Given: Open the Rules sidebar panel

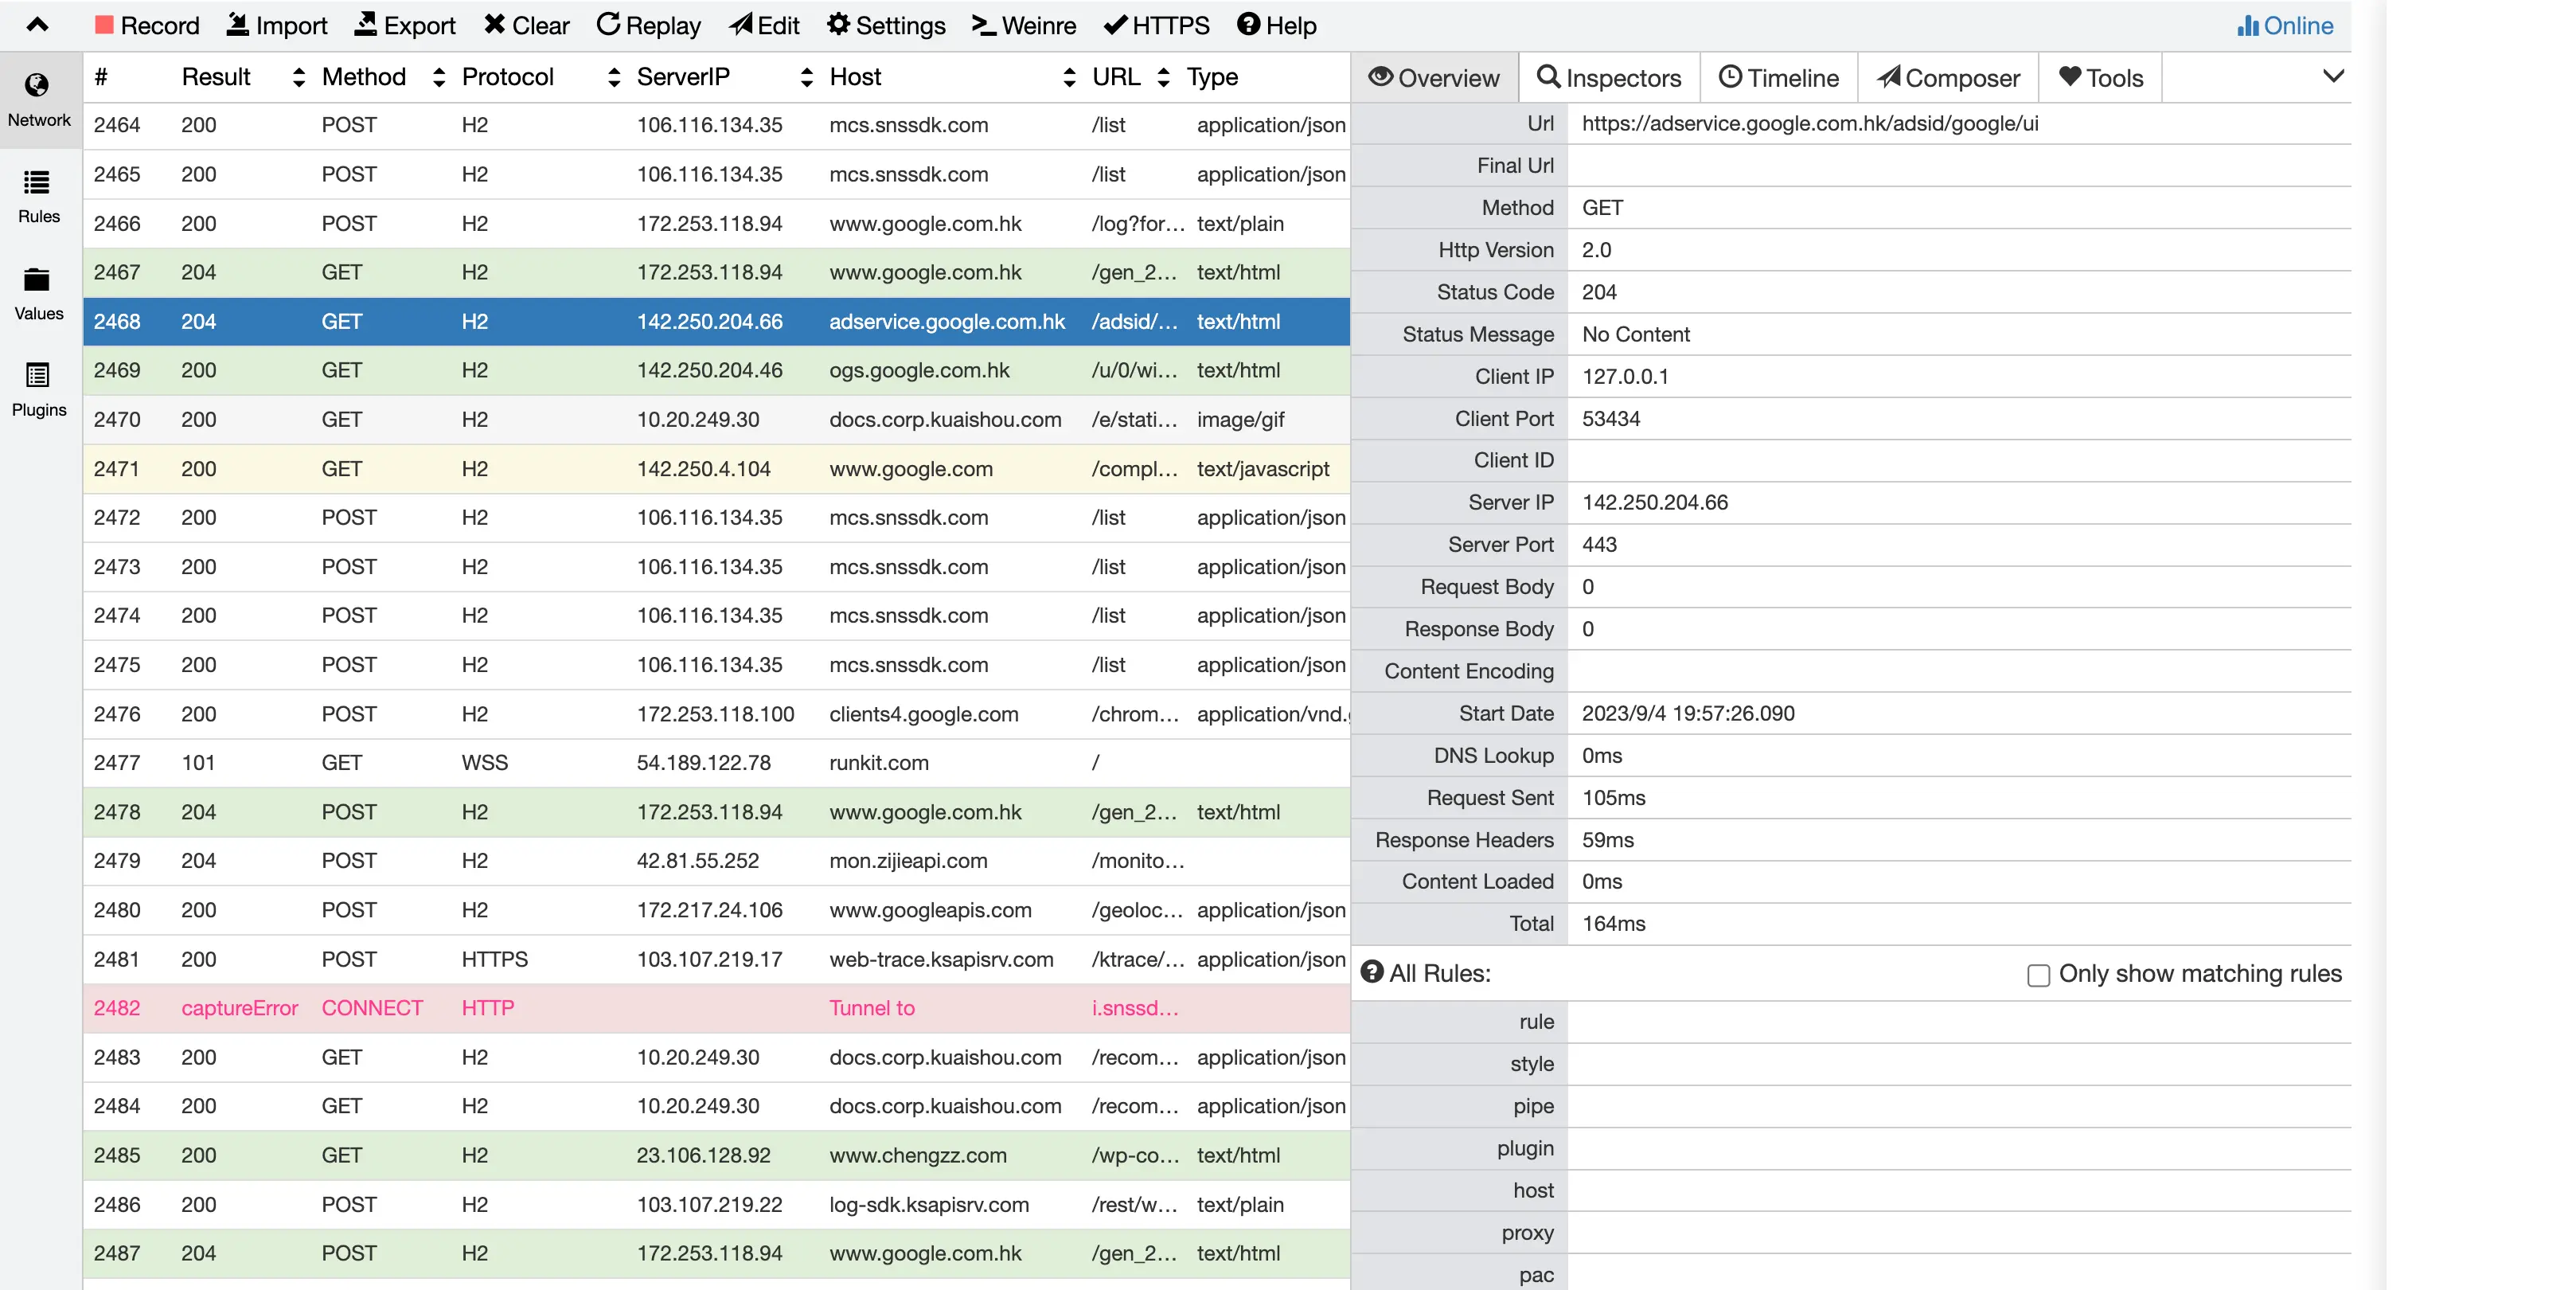Looking at the screenshot, I should click(38, 196).
